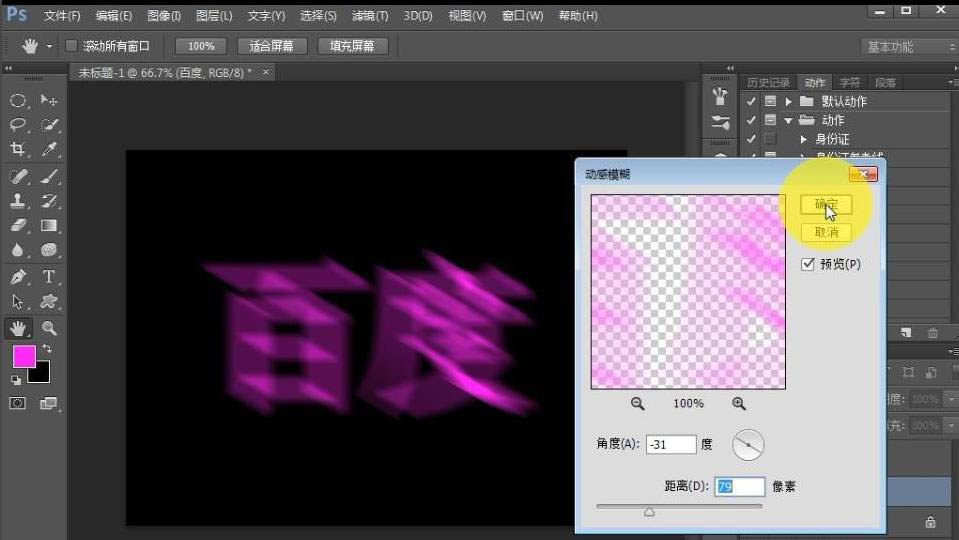Screen dimensions: 959x540
Task: Change screen mode
Action: [48, 403]
